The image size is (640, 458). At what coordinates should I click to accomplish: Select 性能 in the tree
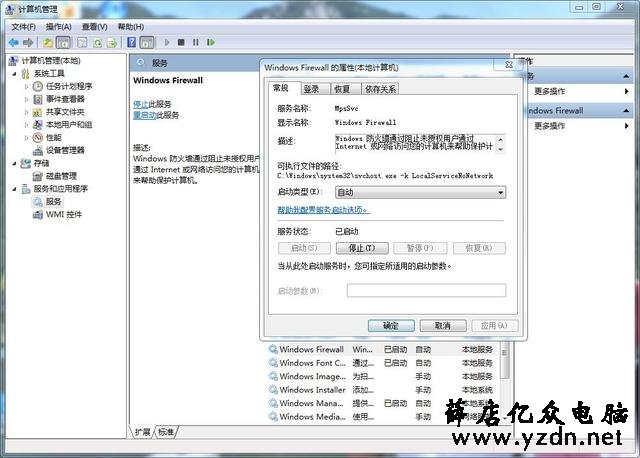pos(53,137)
